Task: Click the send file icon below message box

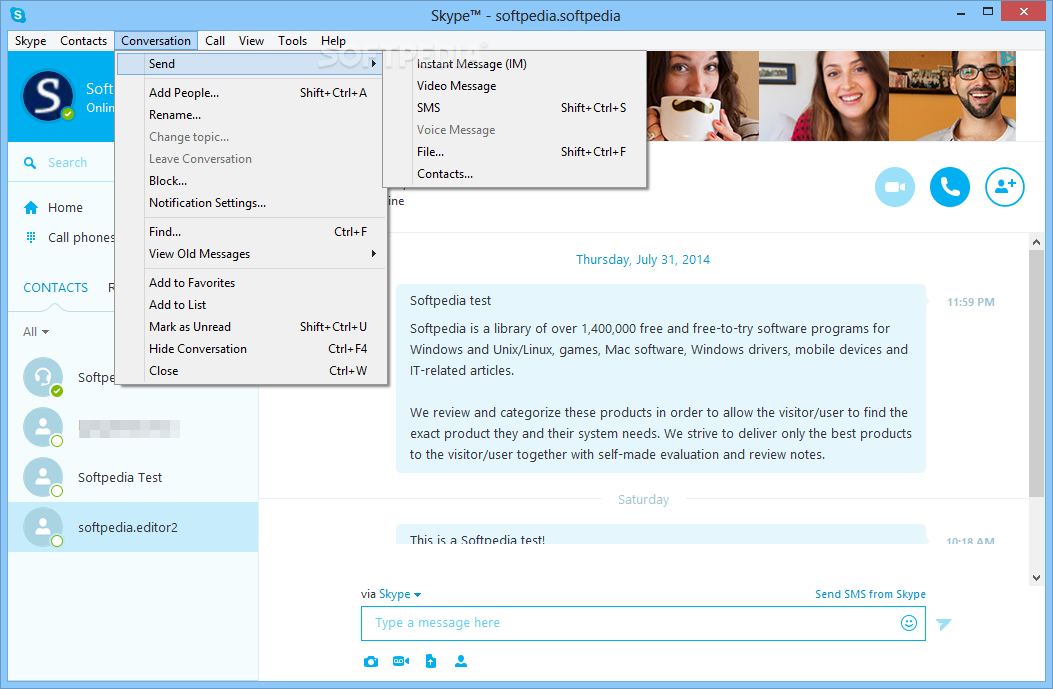Action: click(x=431, y=661)
